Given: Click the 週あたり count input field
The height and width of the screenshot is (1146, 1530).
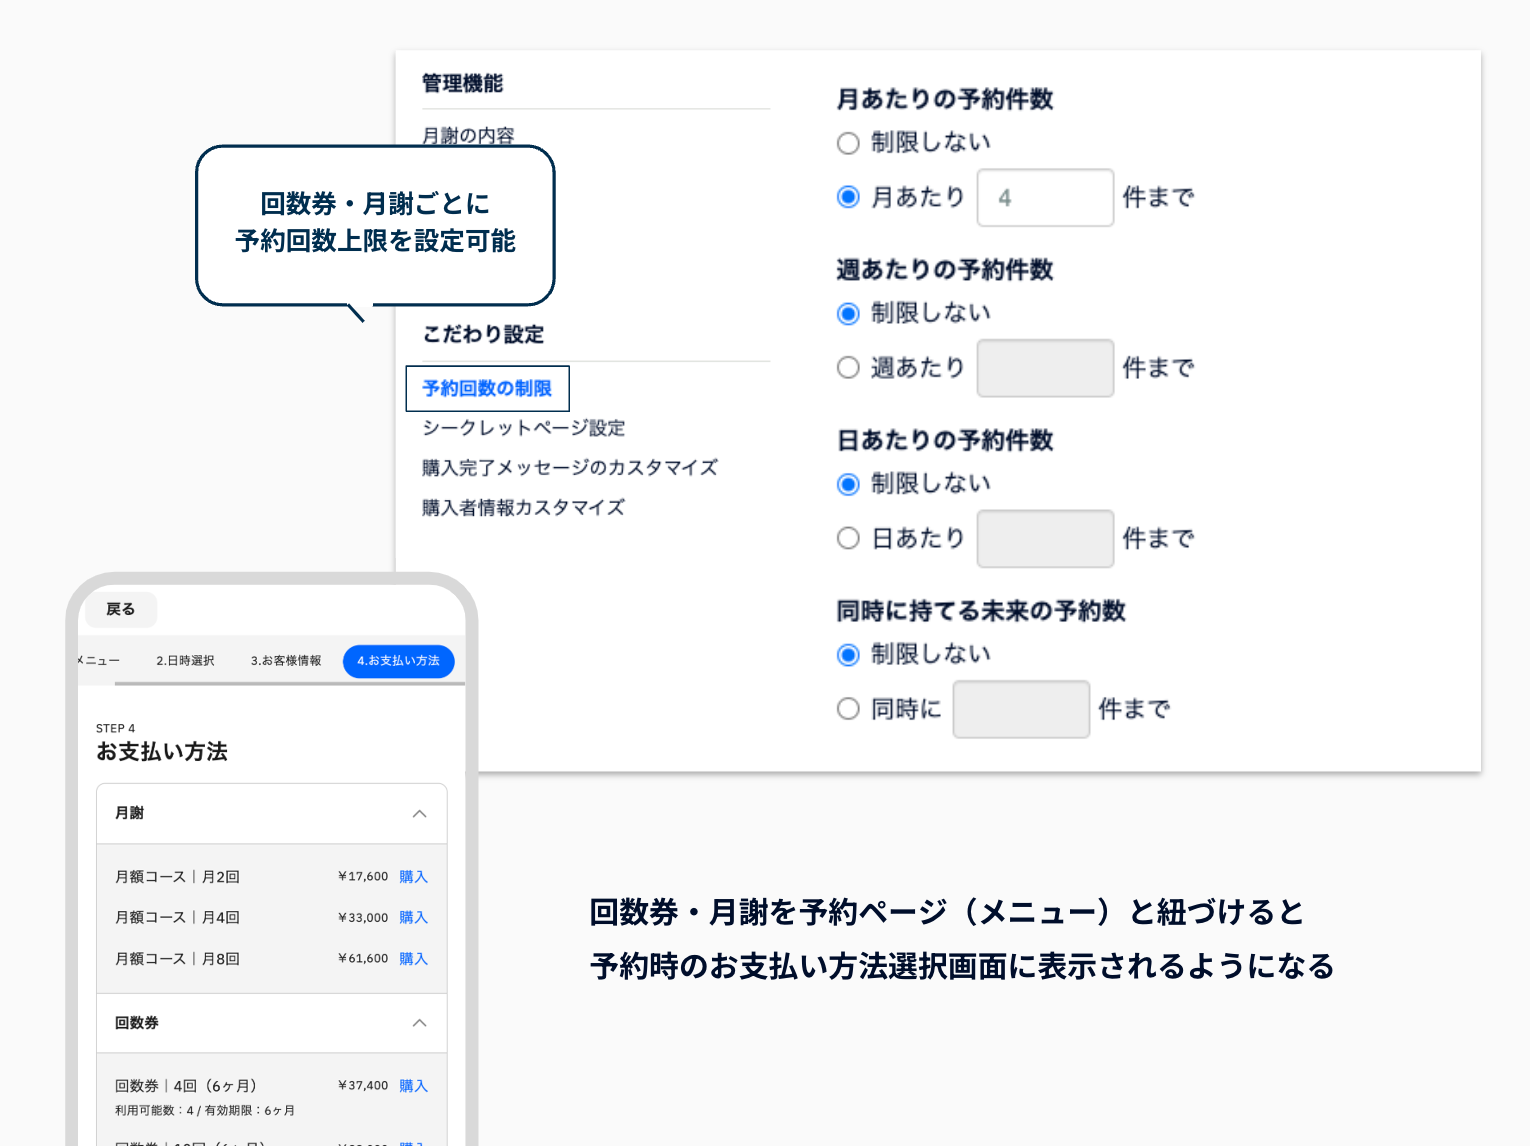Looking at the screenshot, I should [x=1044, y=368].
